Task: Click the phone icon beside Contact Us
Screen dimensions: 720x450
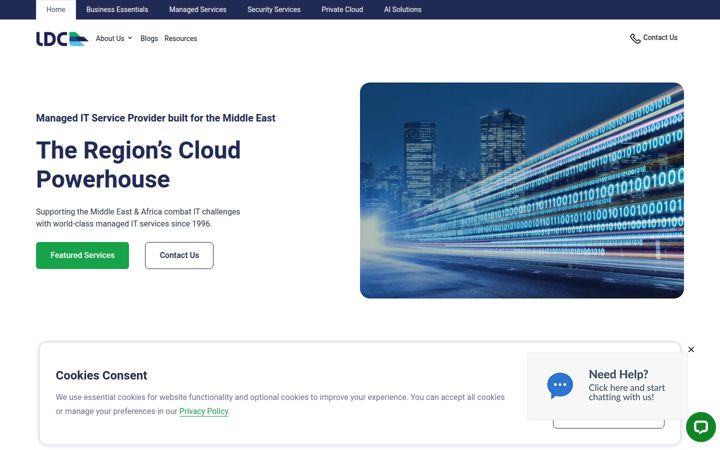Action: (635, 39)
